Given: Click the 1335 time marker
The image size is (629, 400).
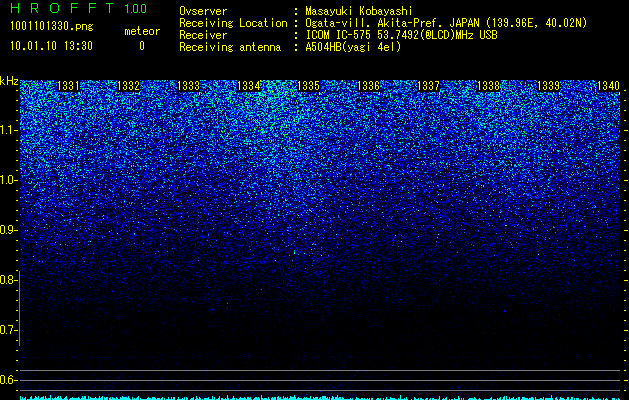Looking at the screenshot, I should pyautogui.click(x=308, y=86).
